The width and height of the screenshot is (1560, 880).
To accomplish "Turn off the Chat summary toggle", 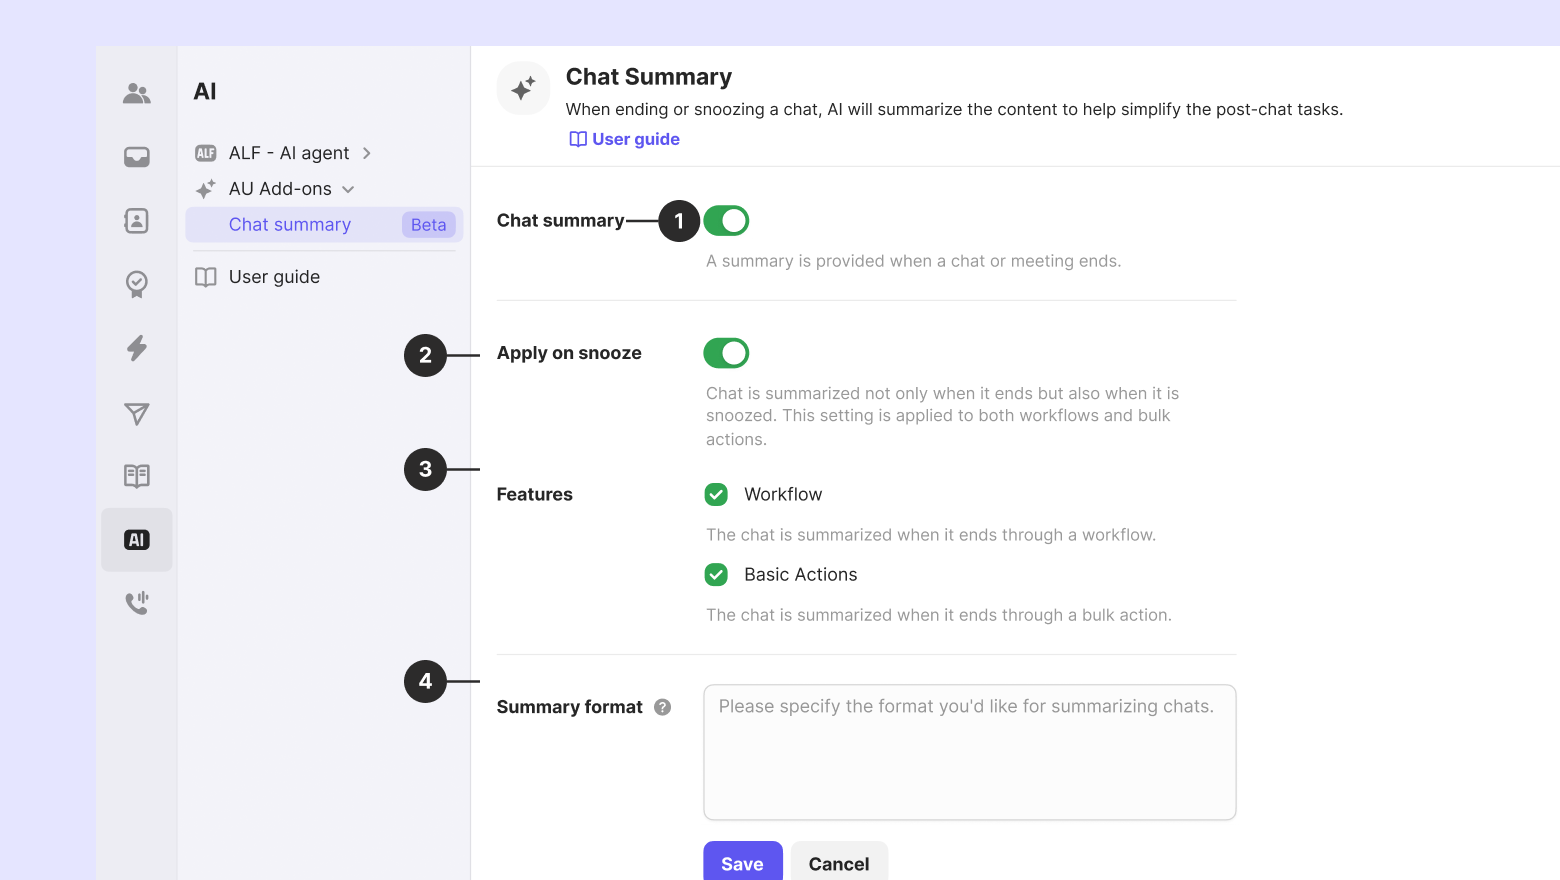I will (x=726, y=221).
